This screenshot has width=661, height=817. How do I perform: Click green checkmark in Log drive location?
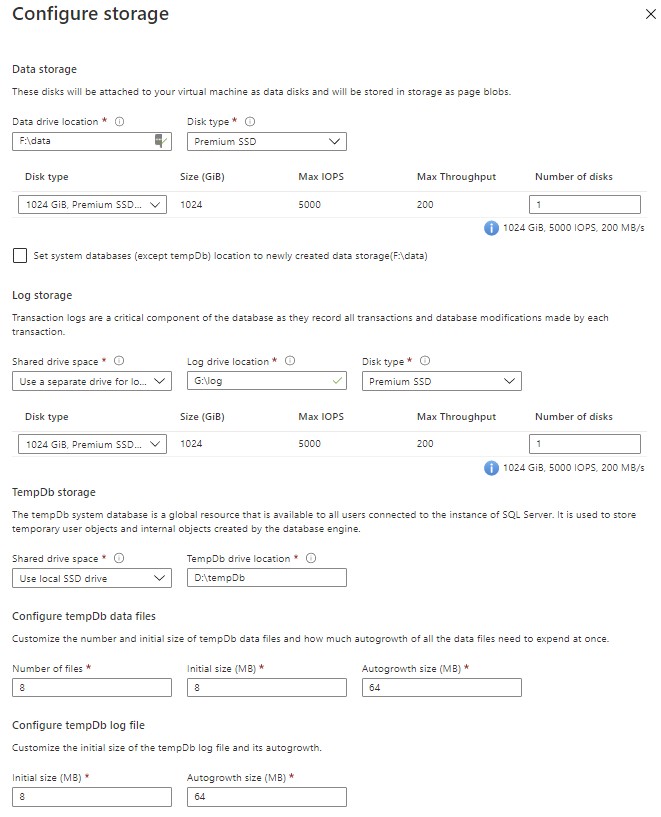pos(338,381)
